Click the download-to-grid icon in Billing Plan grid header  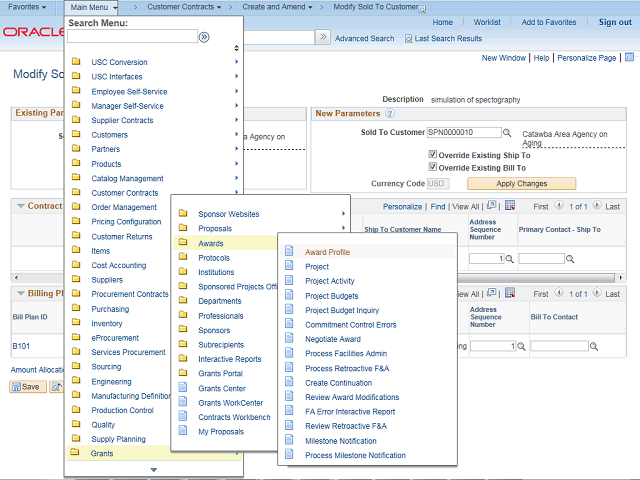coord(510,292)
